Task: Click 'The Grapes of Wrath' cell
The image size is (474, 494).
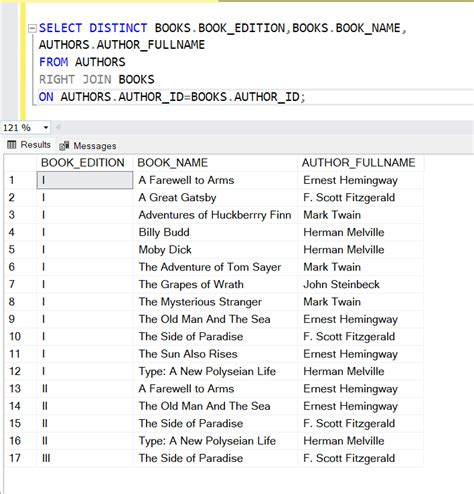Action: pyautogui.click(x=215, y=284)
